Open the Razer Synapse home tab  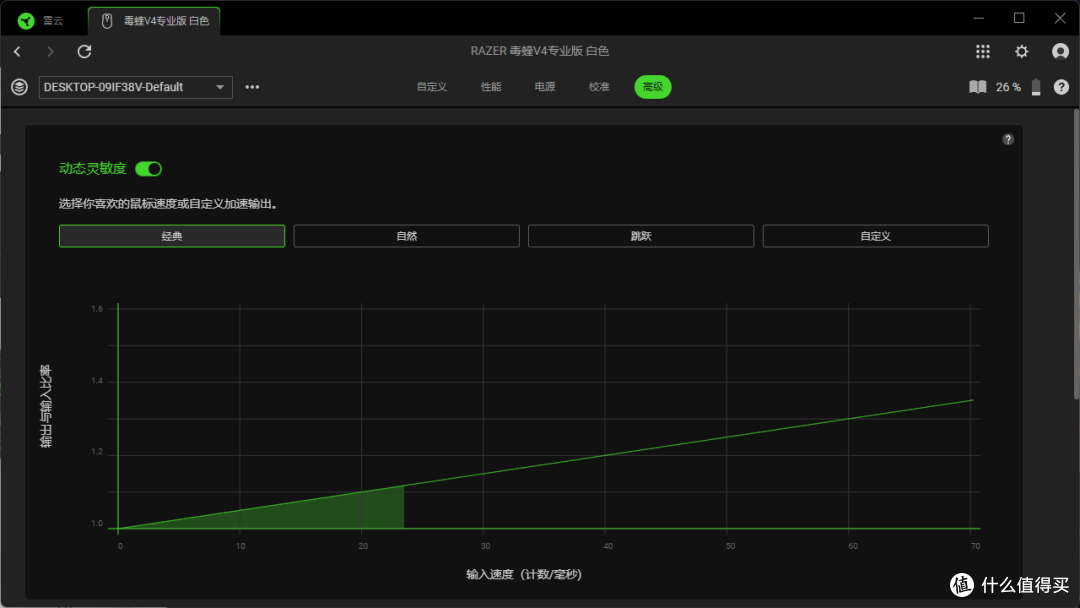[41, 21]
